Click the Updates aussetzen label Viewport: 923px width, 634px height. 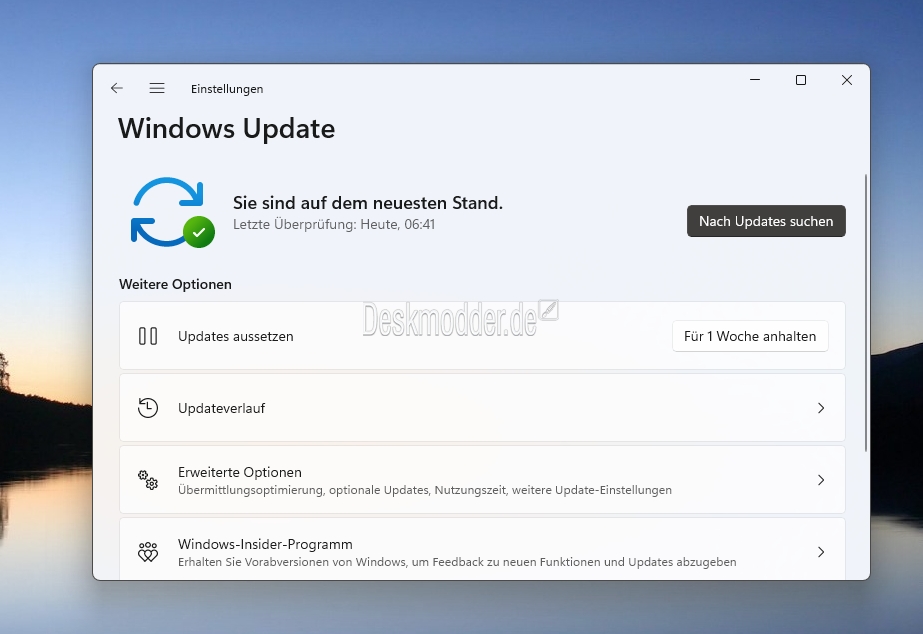(235, 336)
